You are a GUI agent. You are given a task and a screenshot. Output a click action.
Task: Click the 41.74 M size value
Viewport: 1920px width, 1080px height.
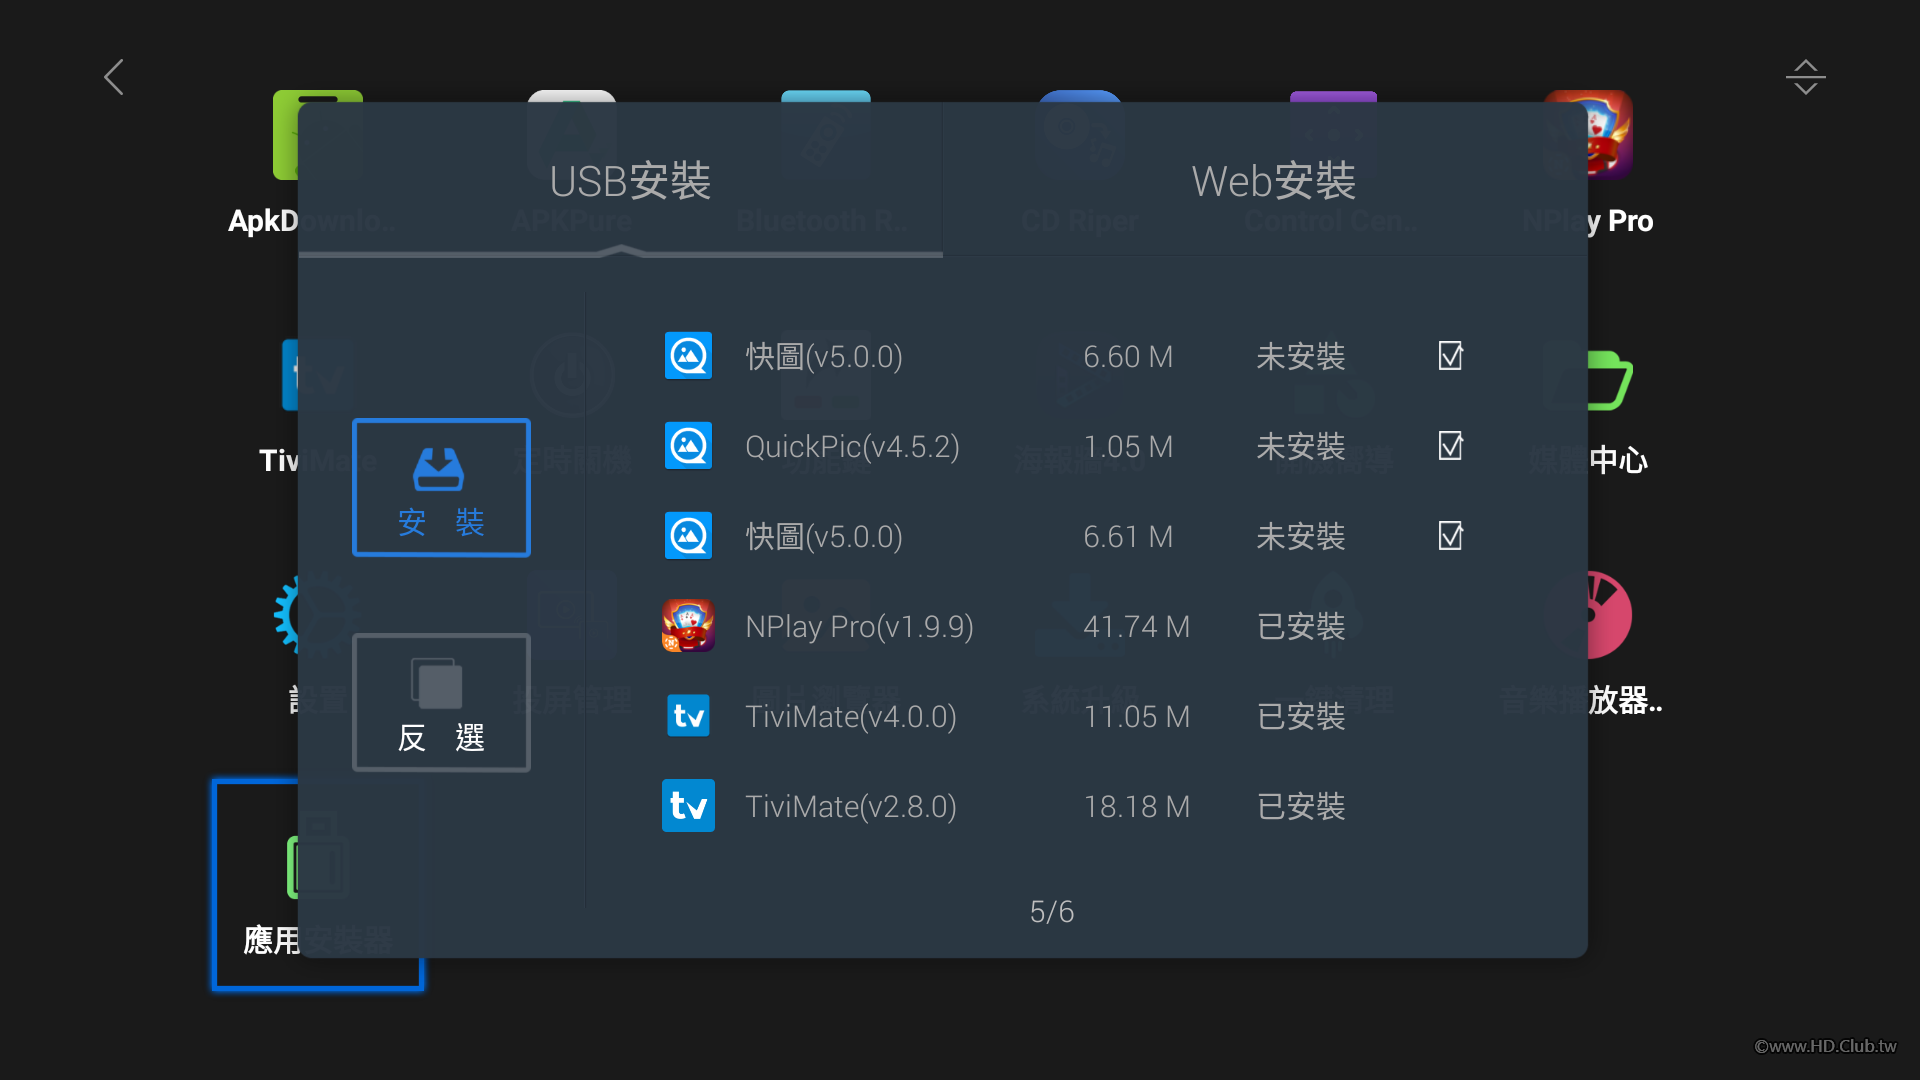(1137, 627)
